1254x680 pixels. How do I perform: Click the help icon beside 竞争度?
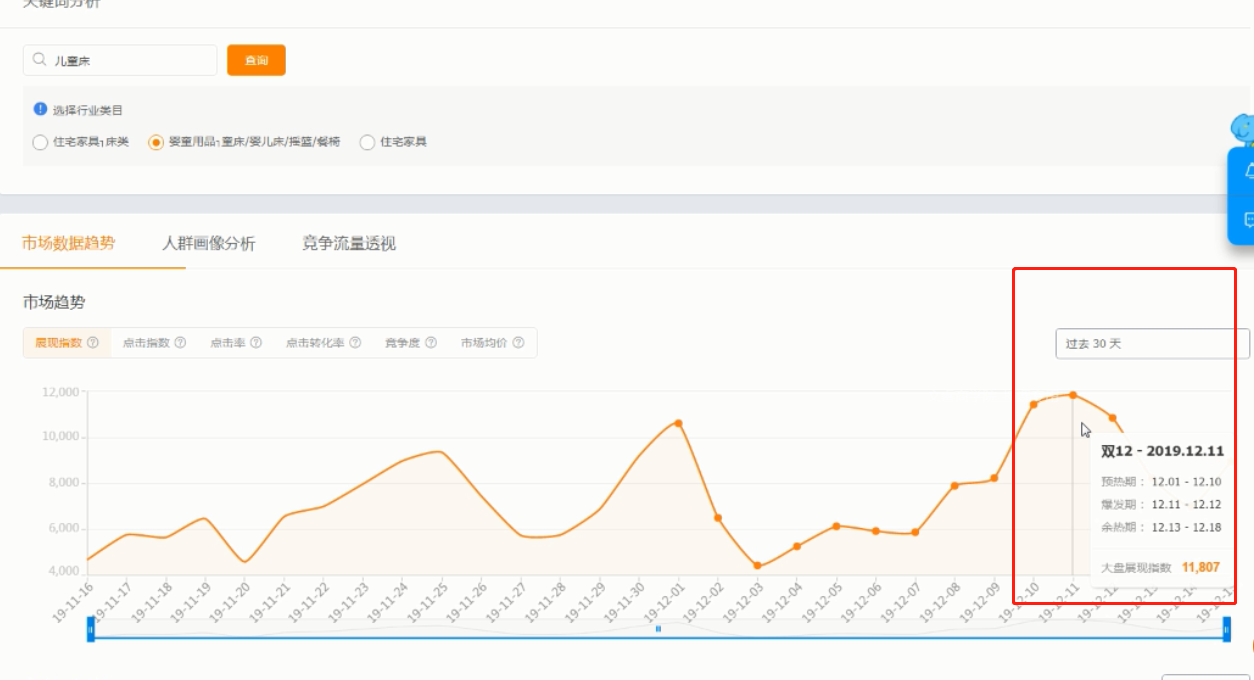coord(431,343)
